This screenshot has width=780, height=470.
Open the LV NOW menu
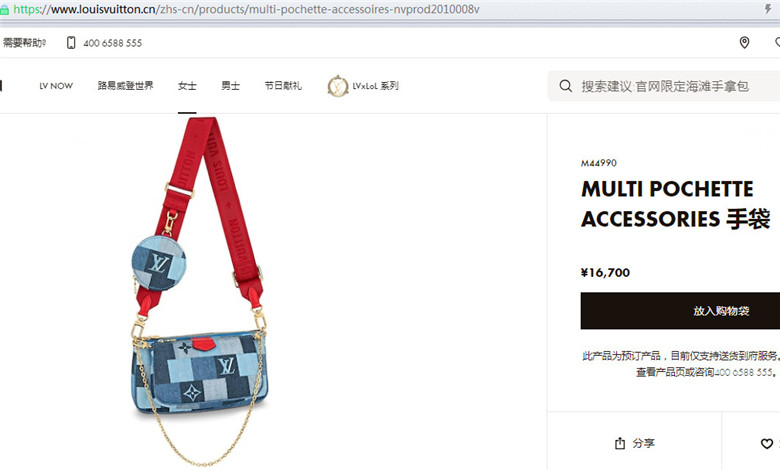coord(56,86)
